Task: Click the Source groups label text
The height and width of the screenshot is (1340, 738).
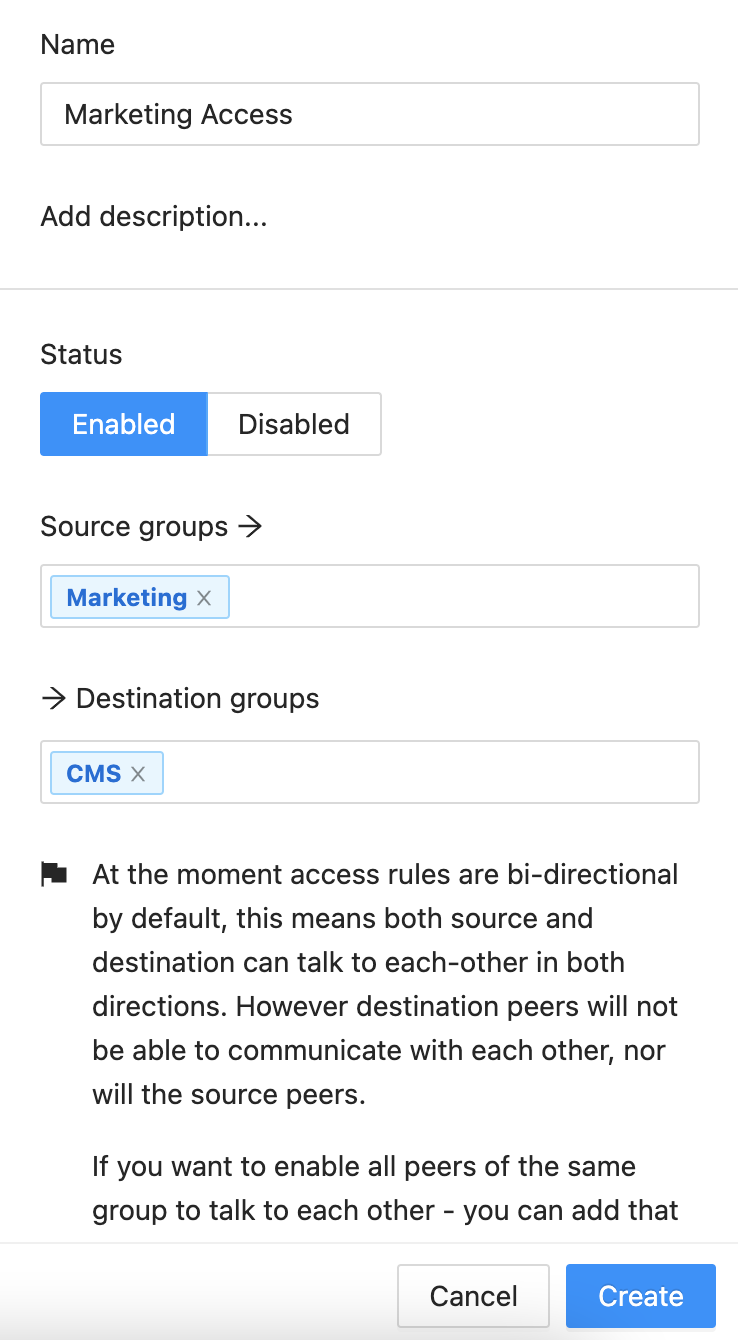Action: (134, 527)
